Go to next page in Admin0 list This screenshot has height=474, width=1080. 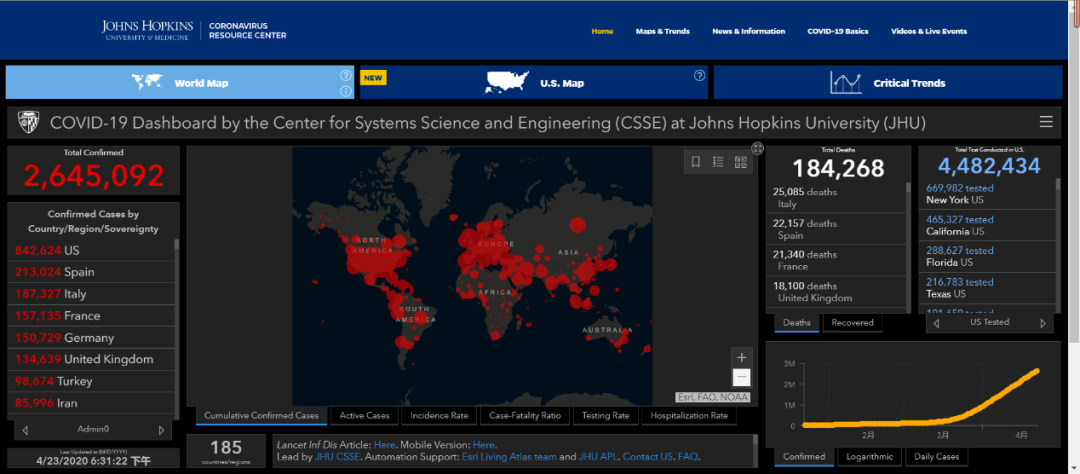(x=162, y=430)
